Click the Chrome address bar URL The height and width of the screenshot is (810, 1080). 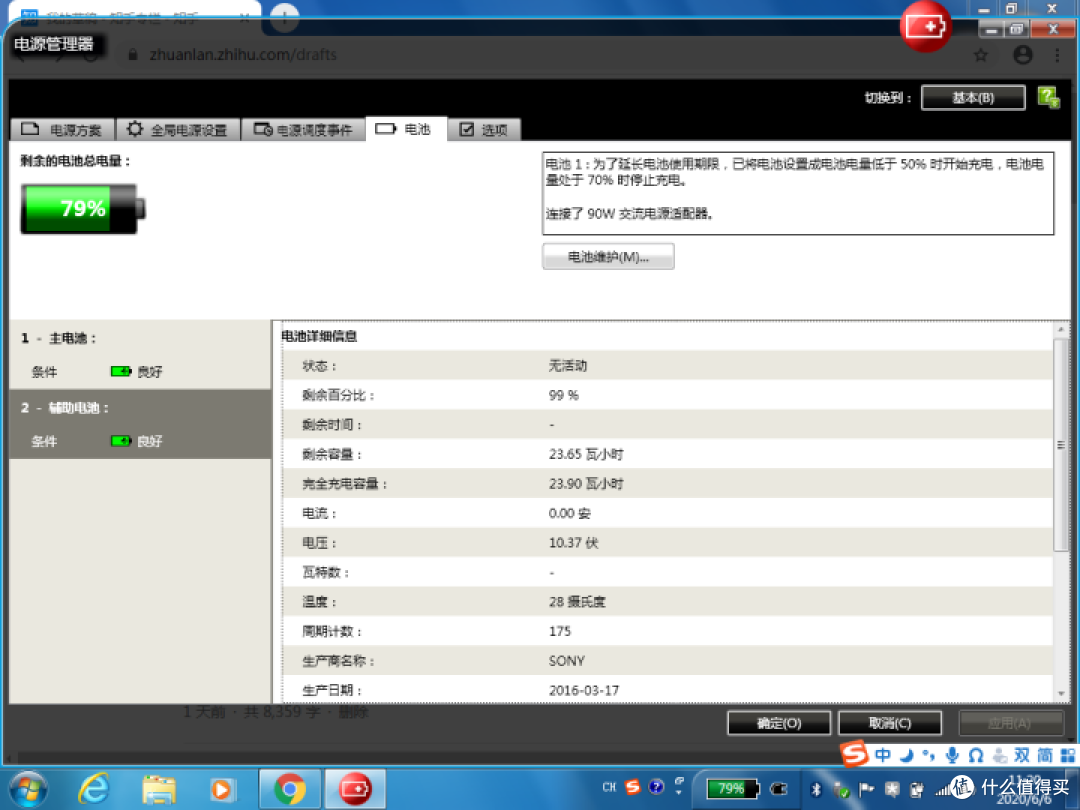243,55
